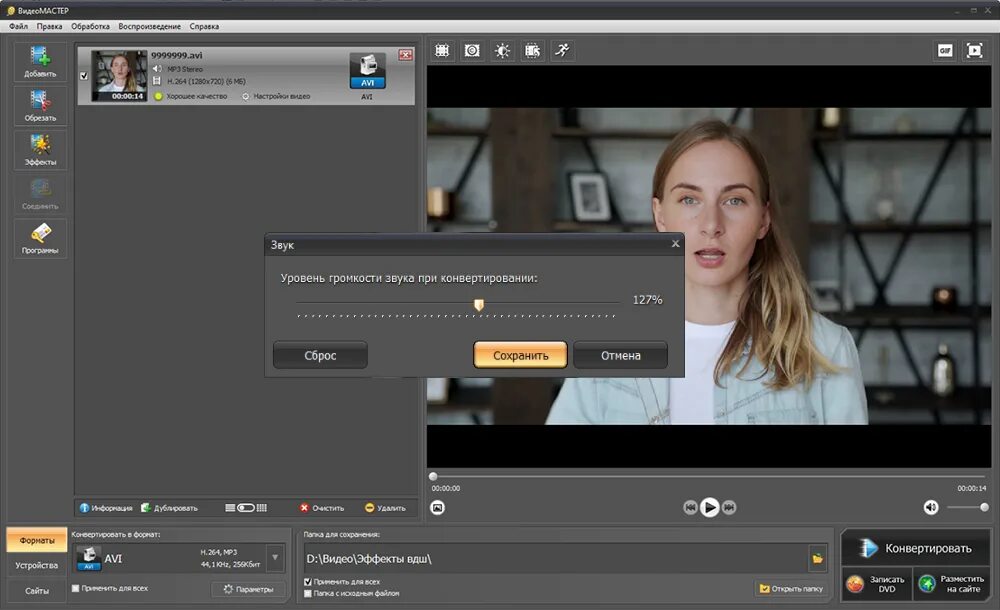Viewport: 1000px width, 610px height.
Task: Click the speed change running man icon
Action: click(562, 50)
